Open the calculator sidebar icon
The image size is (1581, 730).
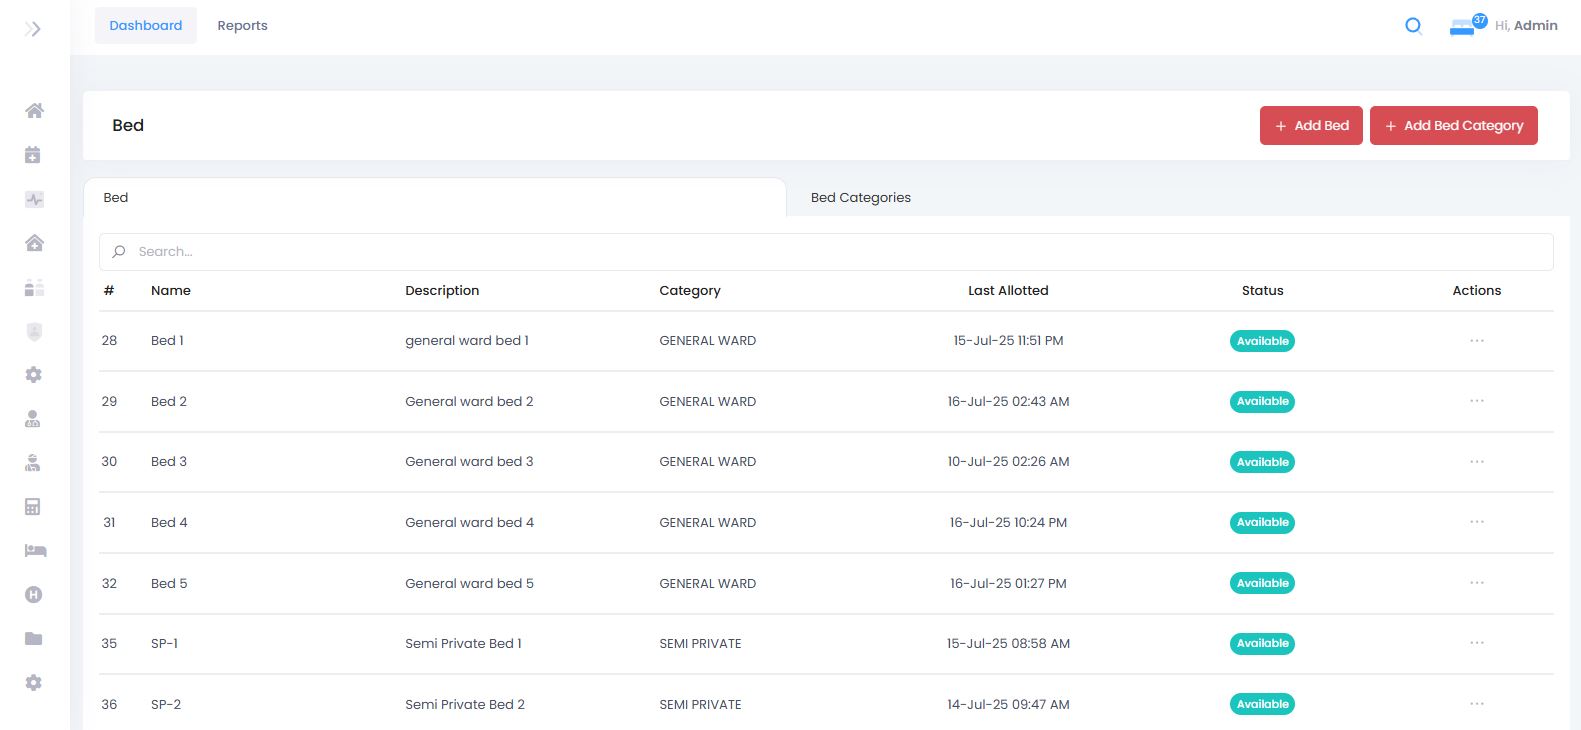point(33,507)
